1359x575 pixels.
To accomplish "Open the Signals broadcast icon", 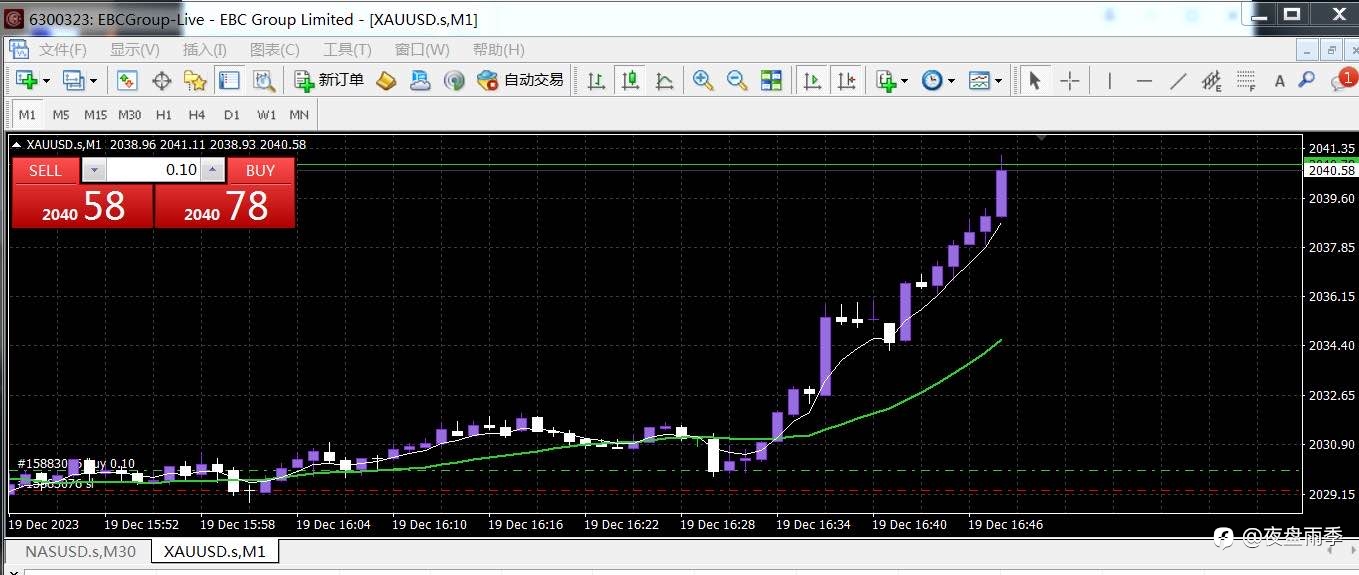I will click(x=454, y=81).
